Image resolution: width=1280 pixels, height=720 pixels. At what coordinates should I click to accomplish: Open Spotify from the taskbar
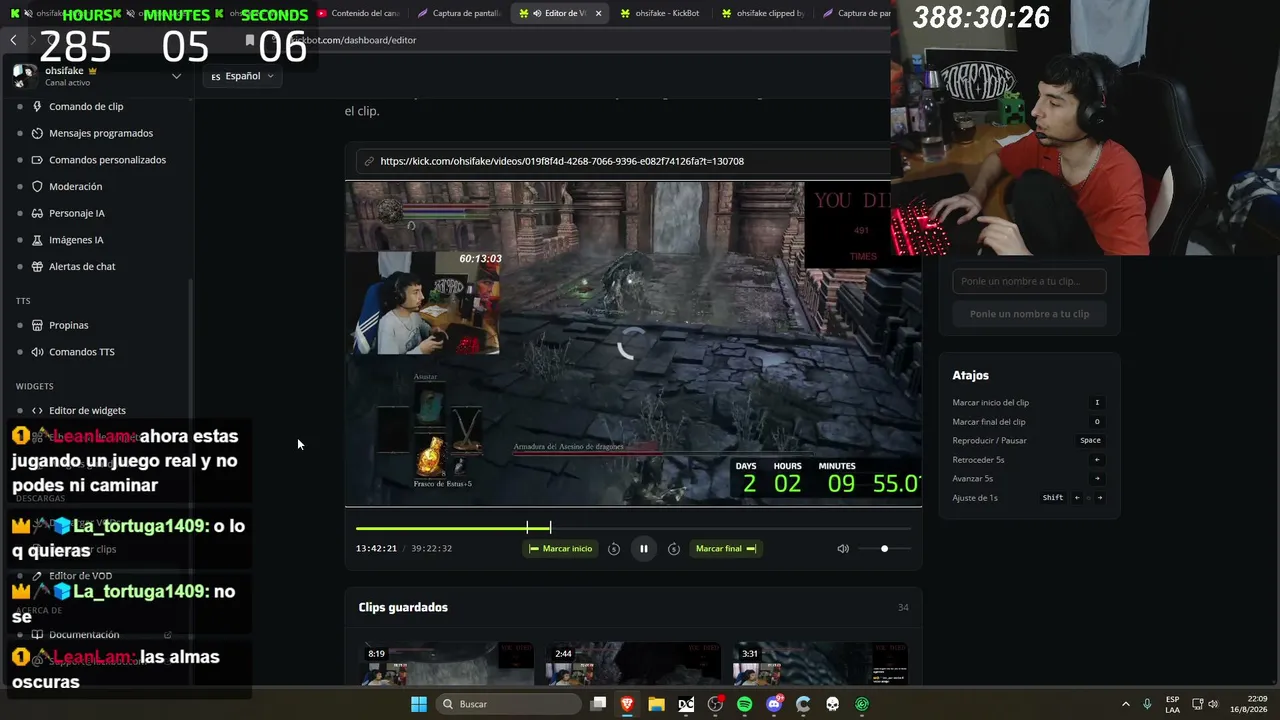coord(744,704)
